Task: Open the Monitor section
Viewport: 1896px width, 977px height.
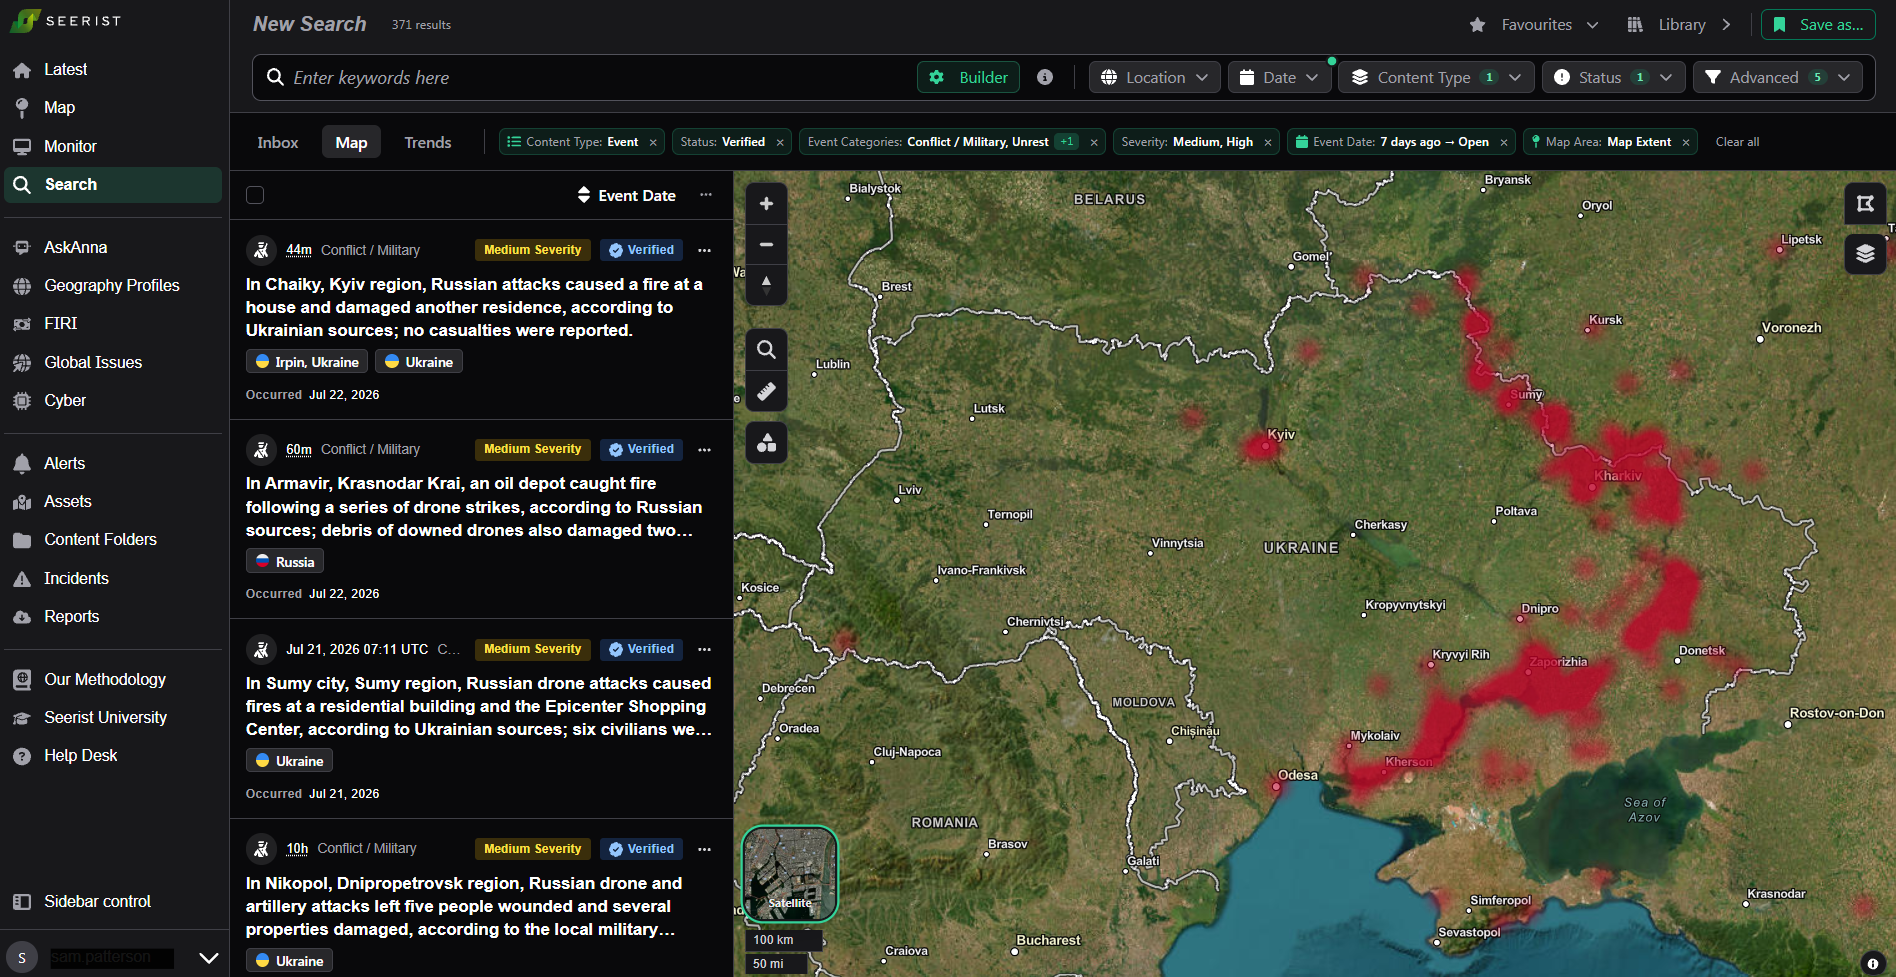Action: tap(70, 146)
